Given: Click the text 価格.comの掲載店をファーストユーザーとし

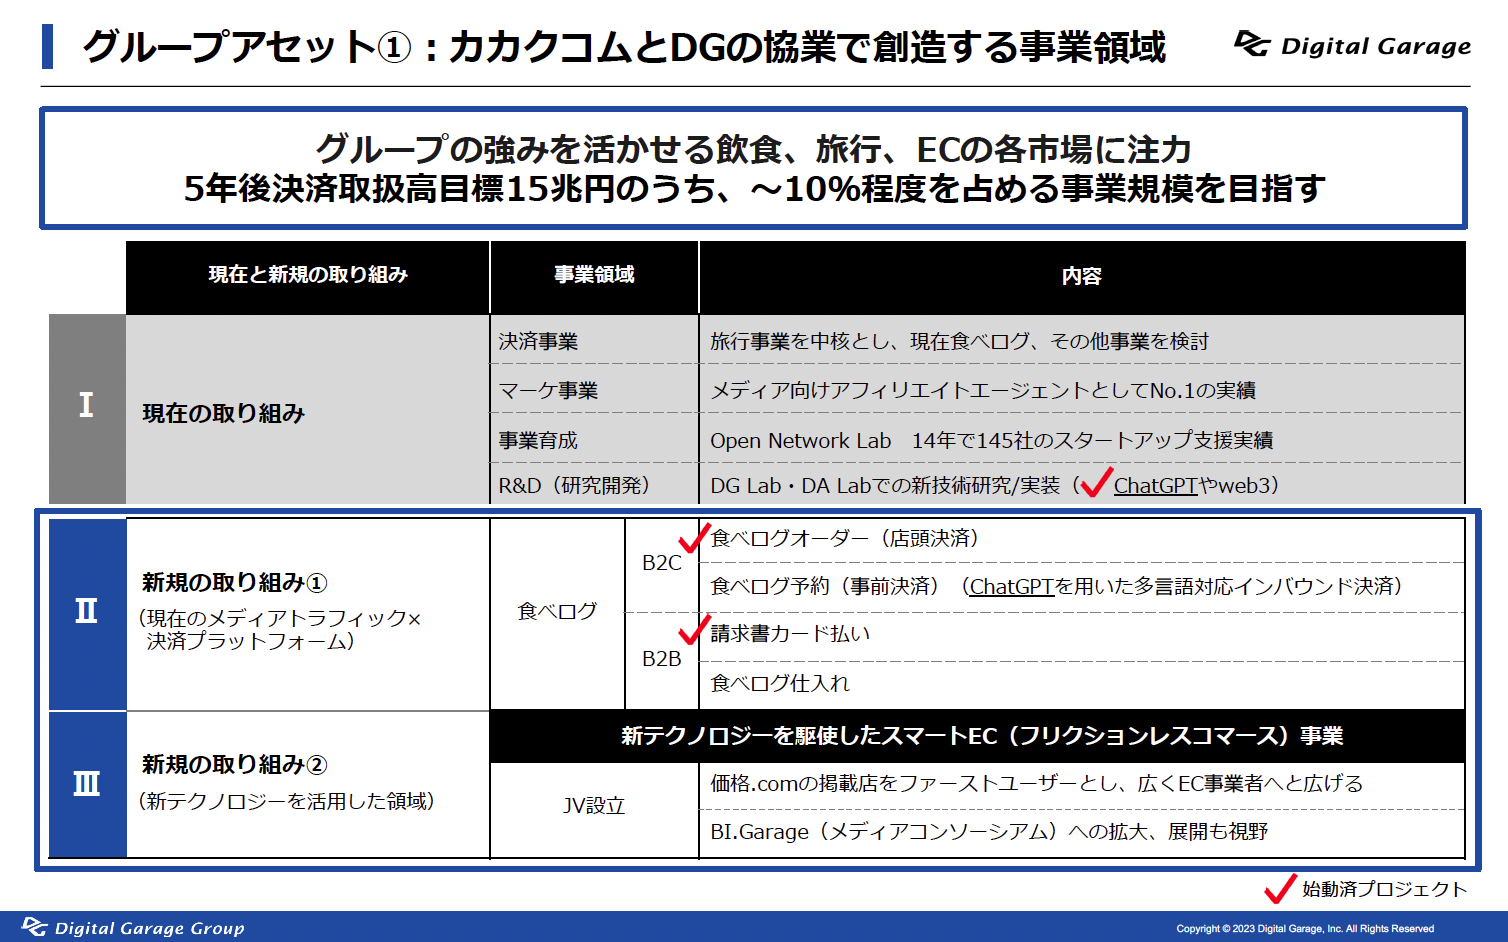Looking at the screenshot, I should coord(1036,784).
